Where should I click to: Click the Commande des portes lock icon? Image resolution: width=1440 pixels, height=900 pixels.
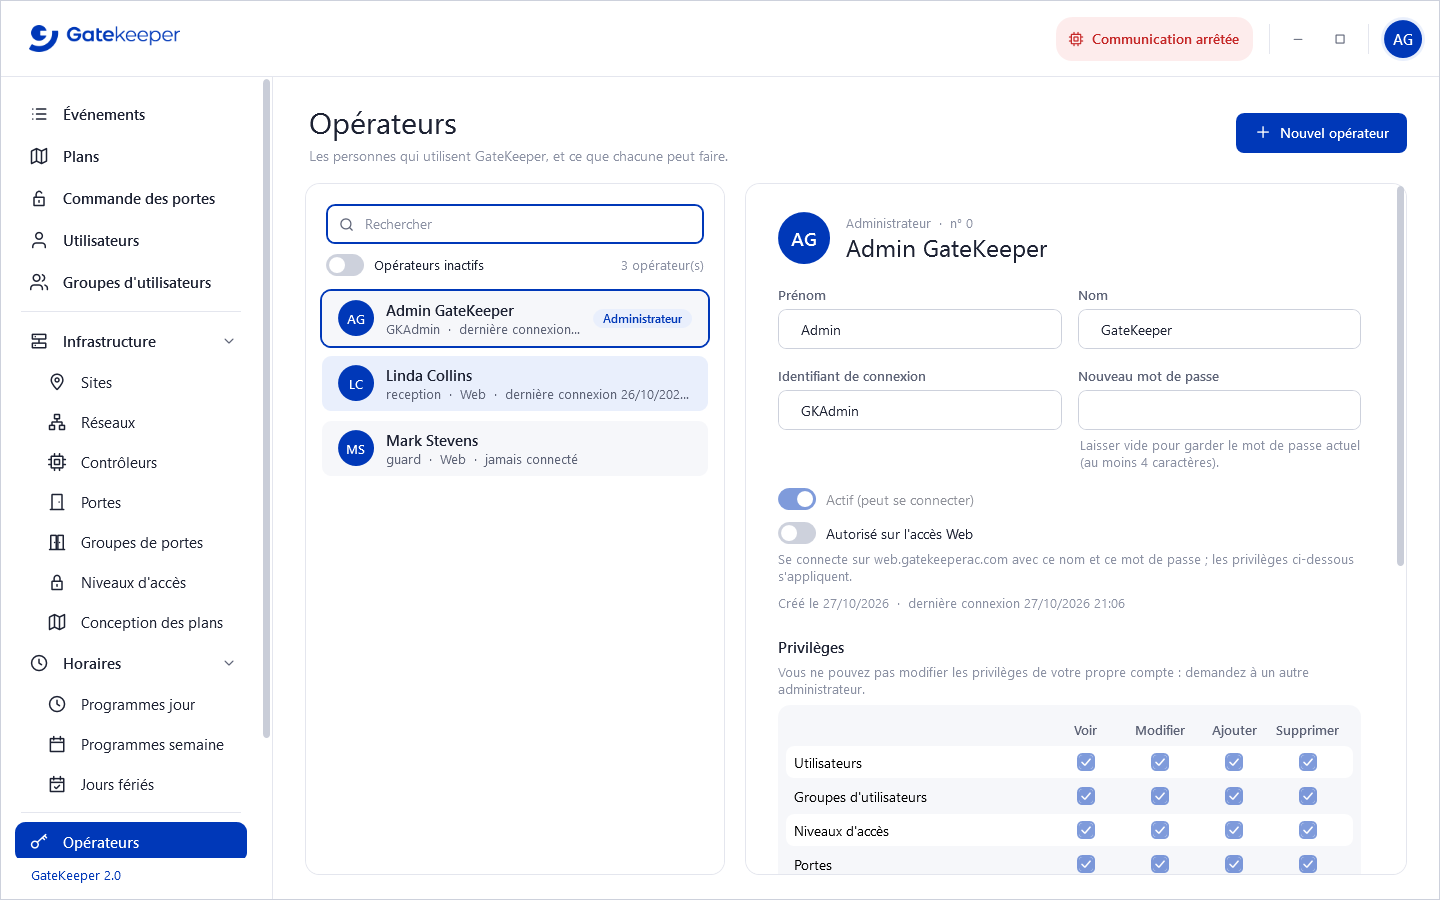pos(39,198)
